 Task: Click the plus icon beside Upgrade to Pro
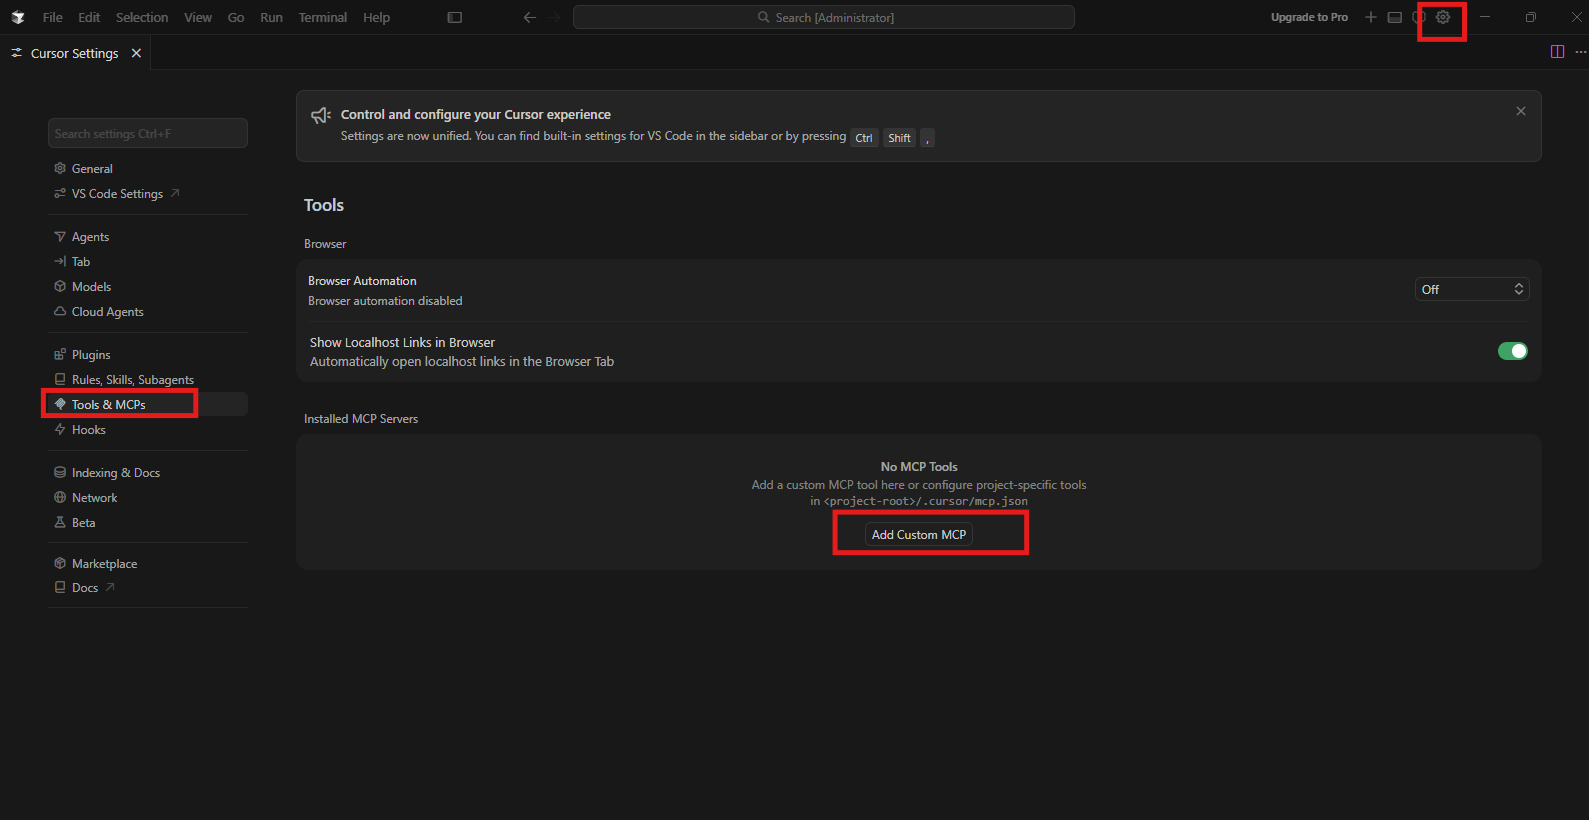[1370, 17]
